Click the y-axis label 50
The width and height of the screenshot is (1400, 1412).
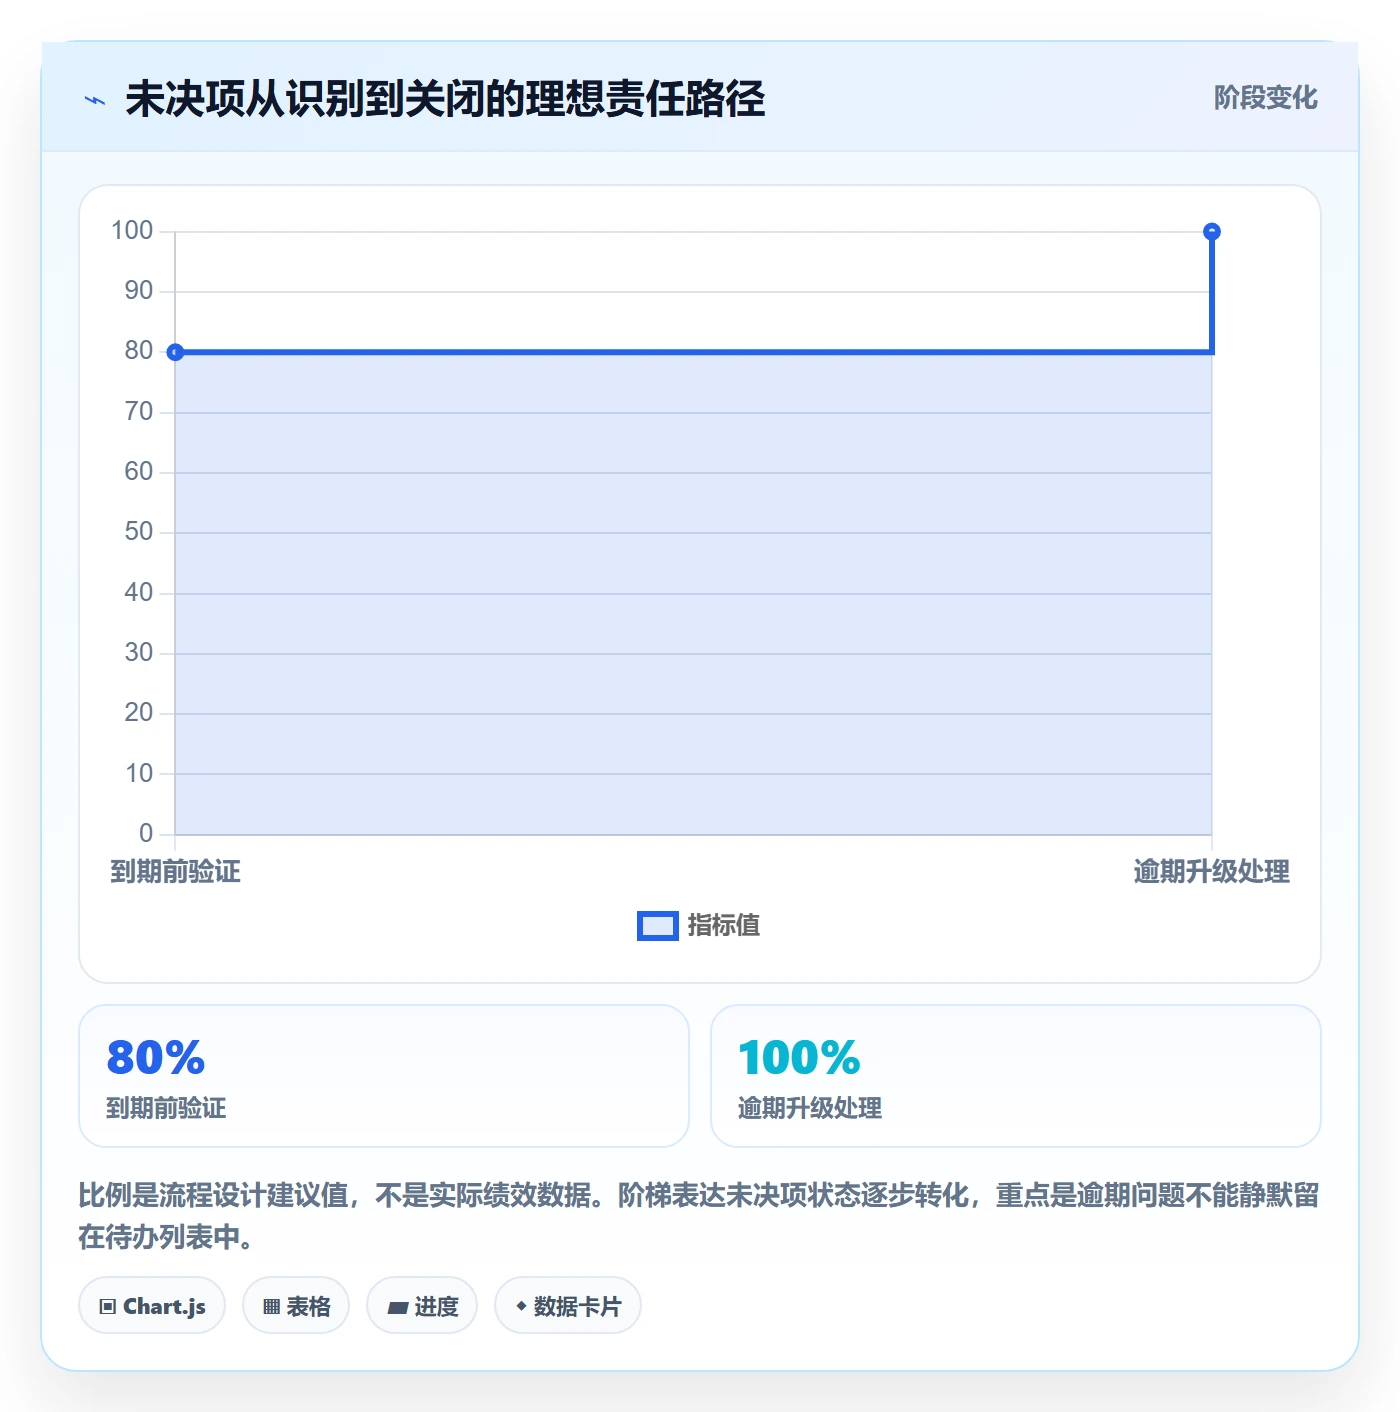(x=139, y=532)
